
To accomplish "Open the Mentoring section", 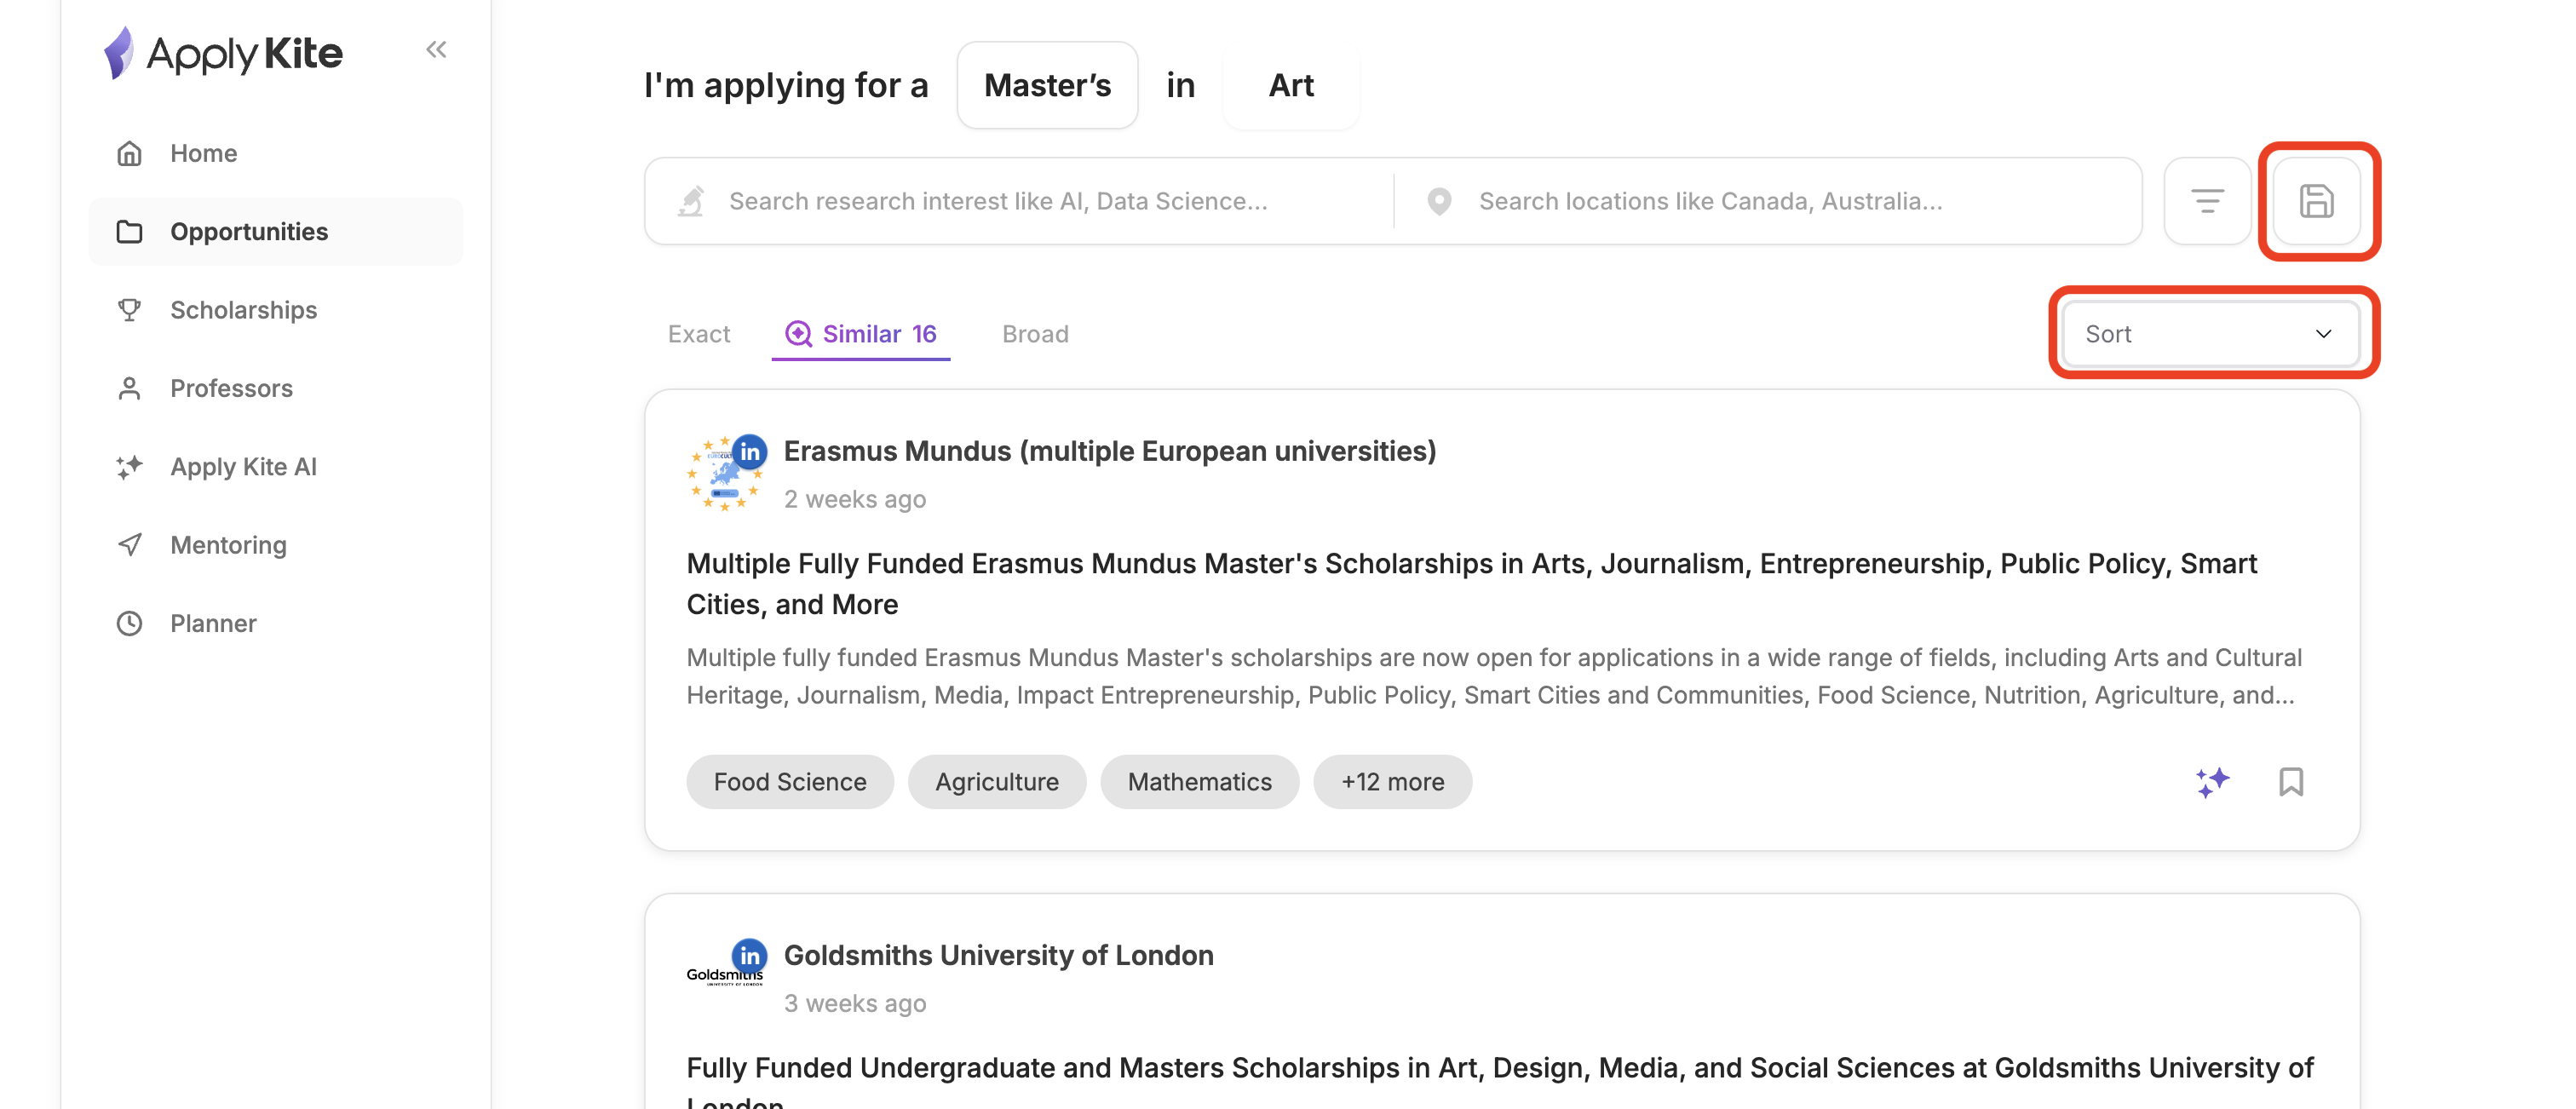I will click(x=228, y=545).
